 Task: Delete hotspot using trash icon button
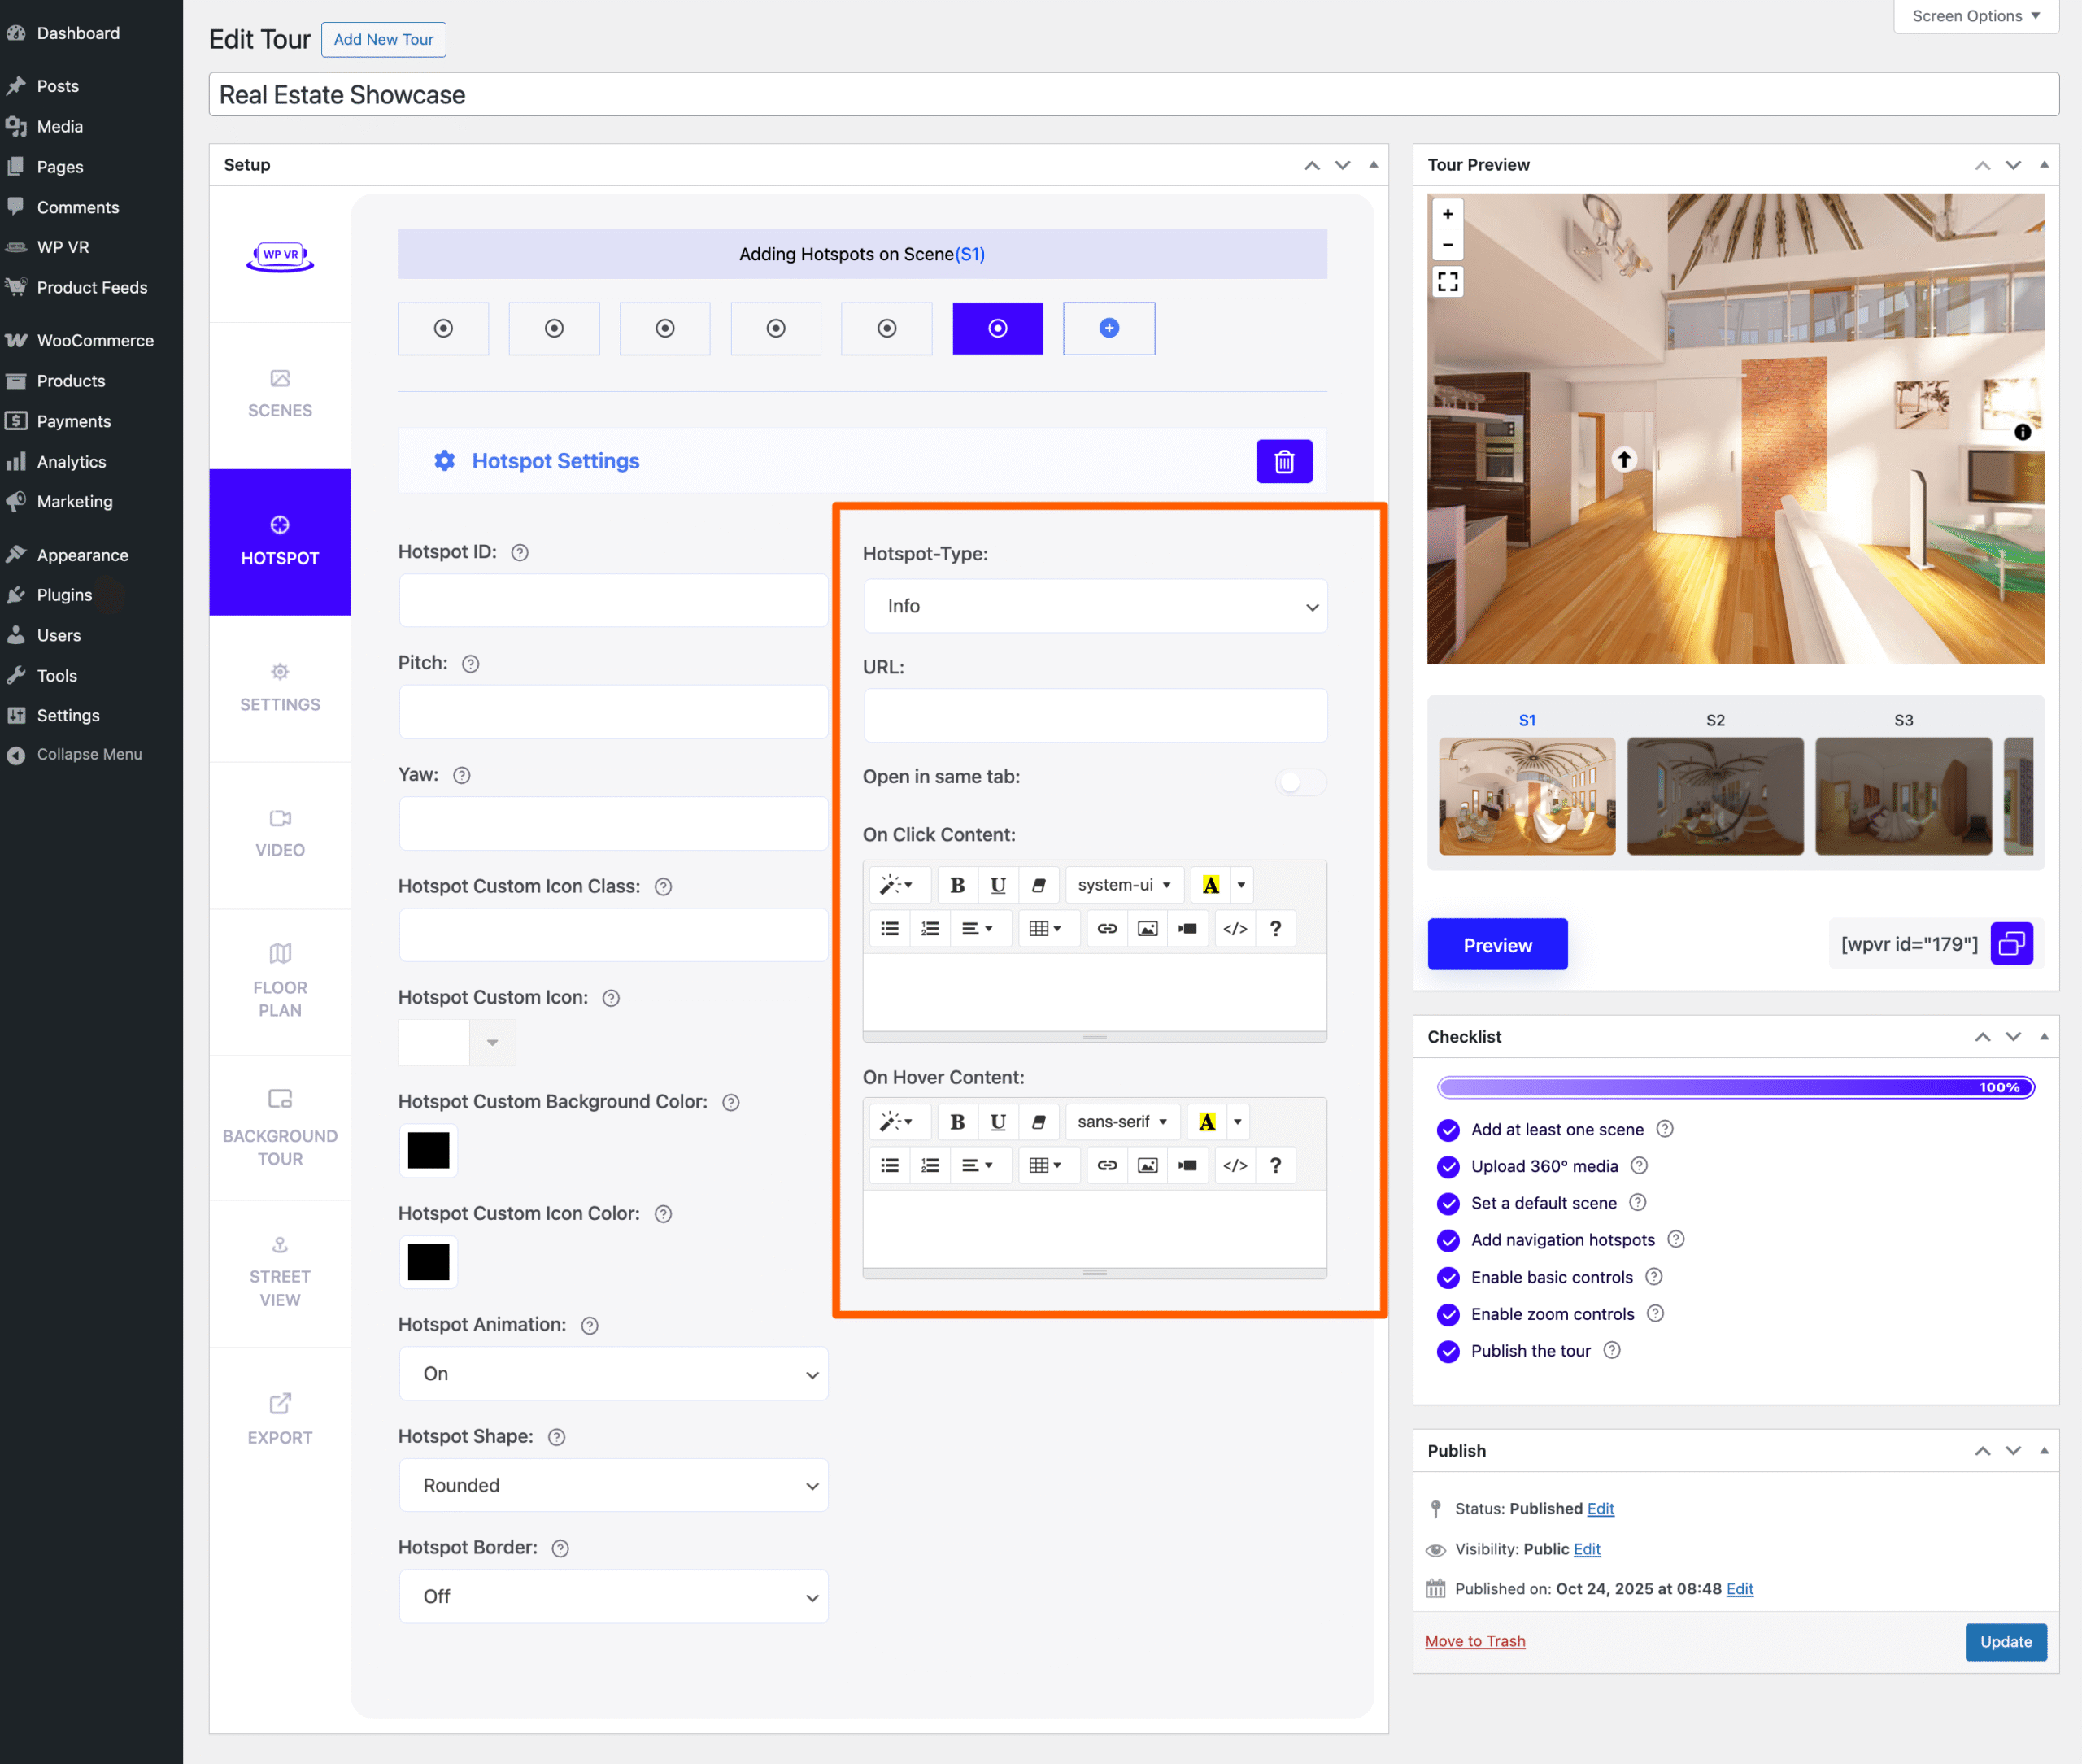(1284, 461)
